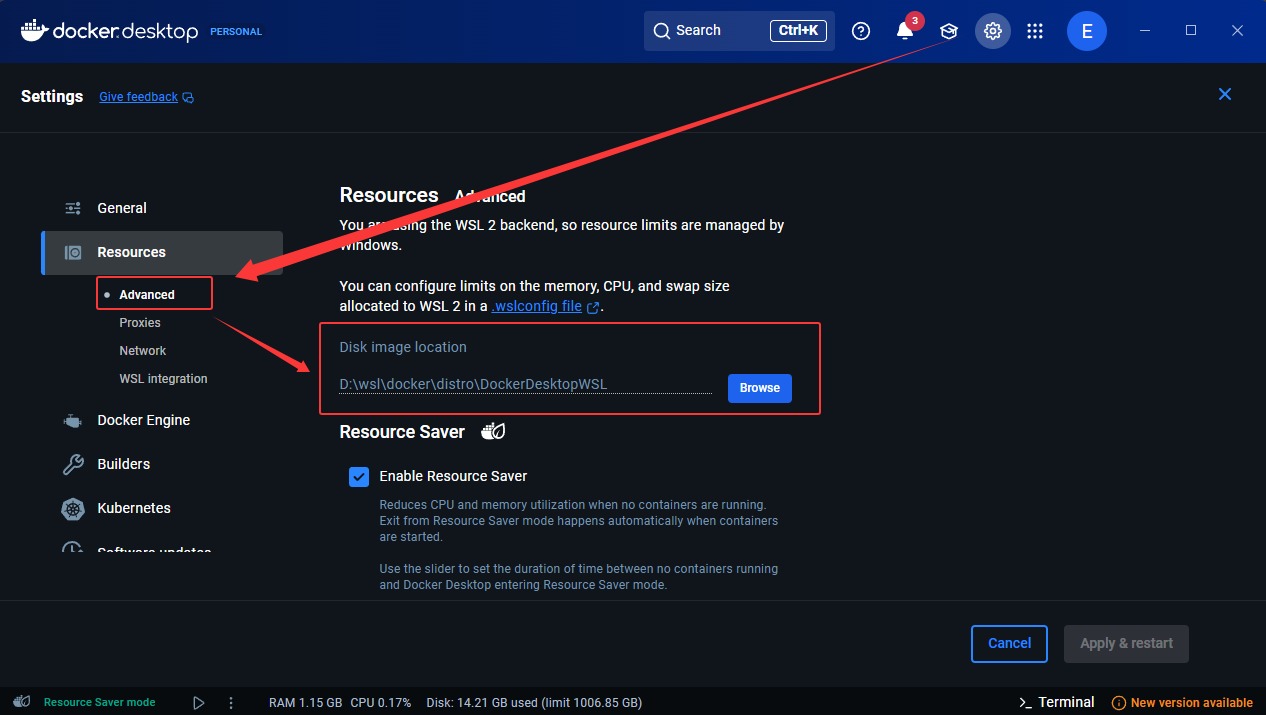This screenshot has width=1266, height=715.
Task: Click the Settings gear icon
Action: [992, 31]
